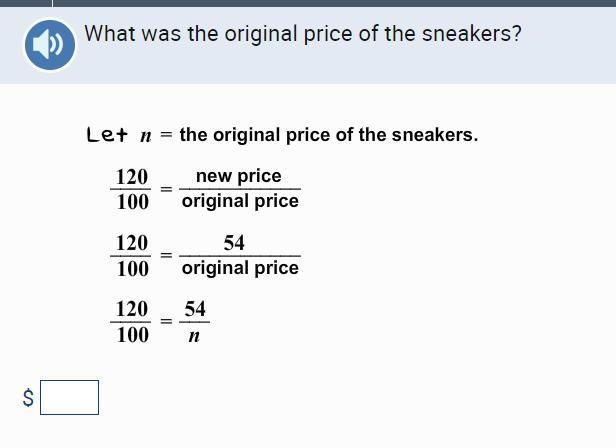Click the first 'original price' denominator

(240, 201)
